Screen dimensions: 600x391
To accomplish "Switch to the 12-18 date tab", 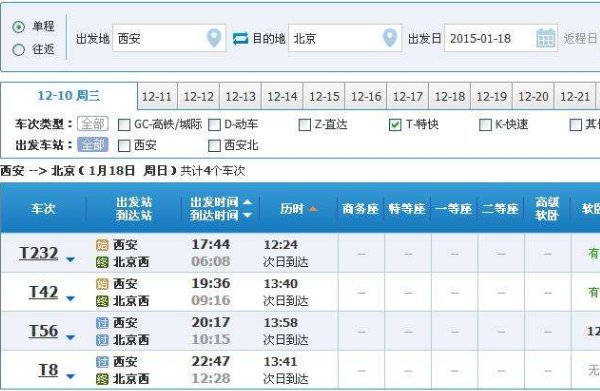I will click(450, 96).
